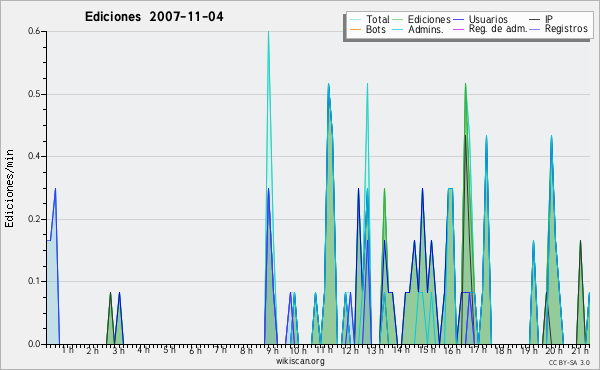Click the '2 h' x-axis tick label
This screenshot has width=600, height=370.
[93, 350]
